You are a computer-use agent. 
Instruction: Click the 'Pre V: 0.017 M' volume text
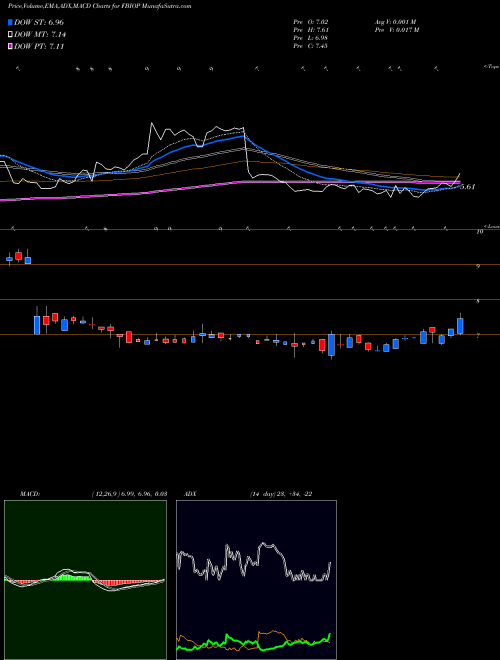click(398, 30)
